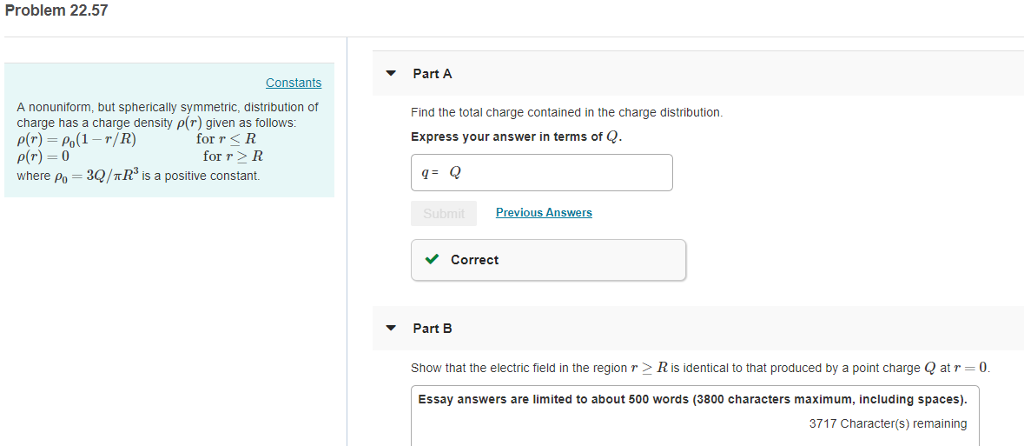The height and width of the screenshot is (446, 1024).
Task: Collapse the Part A section arrow
Action: click(x=391, y=74)
